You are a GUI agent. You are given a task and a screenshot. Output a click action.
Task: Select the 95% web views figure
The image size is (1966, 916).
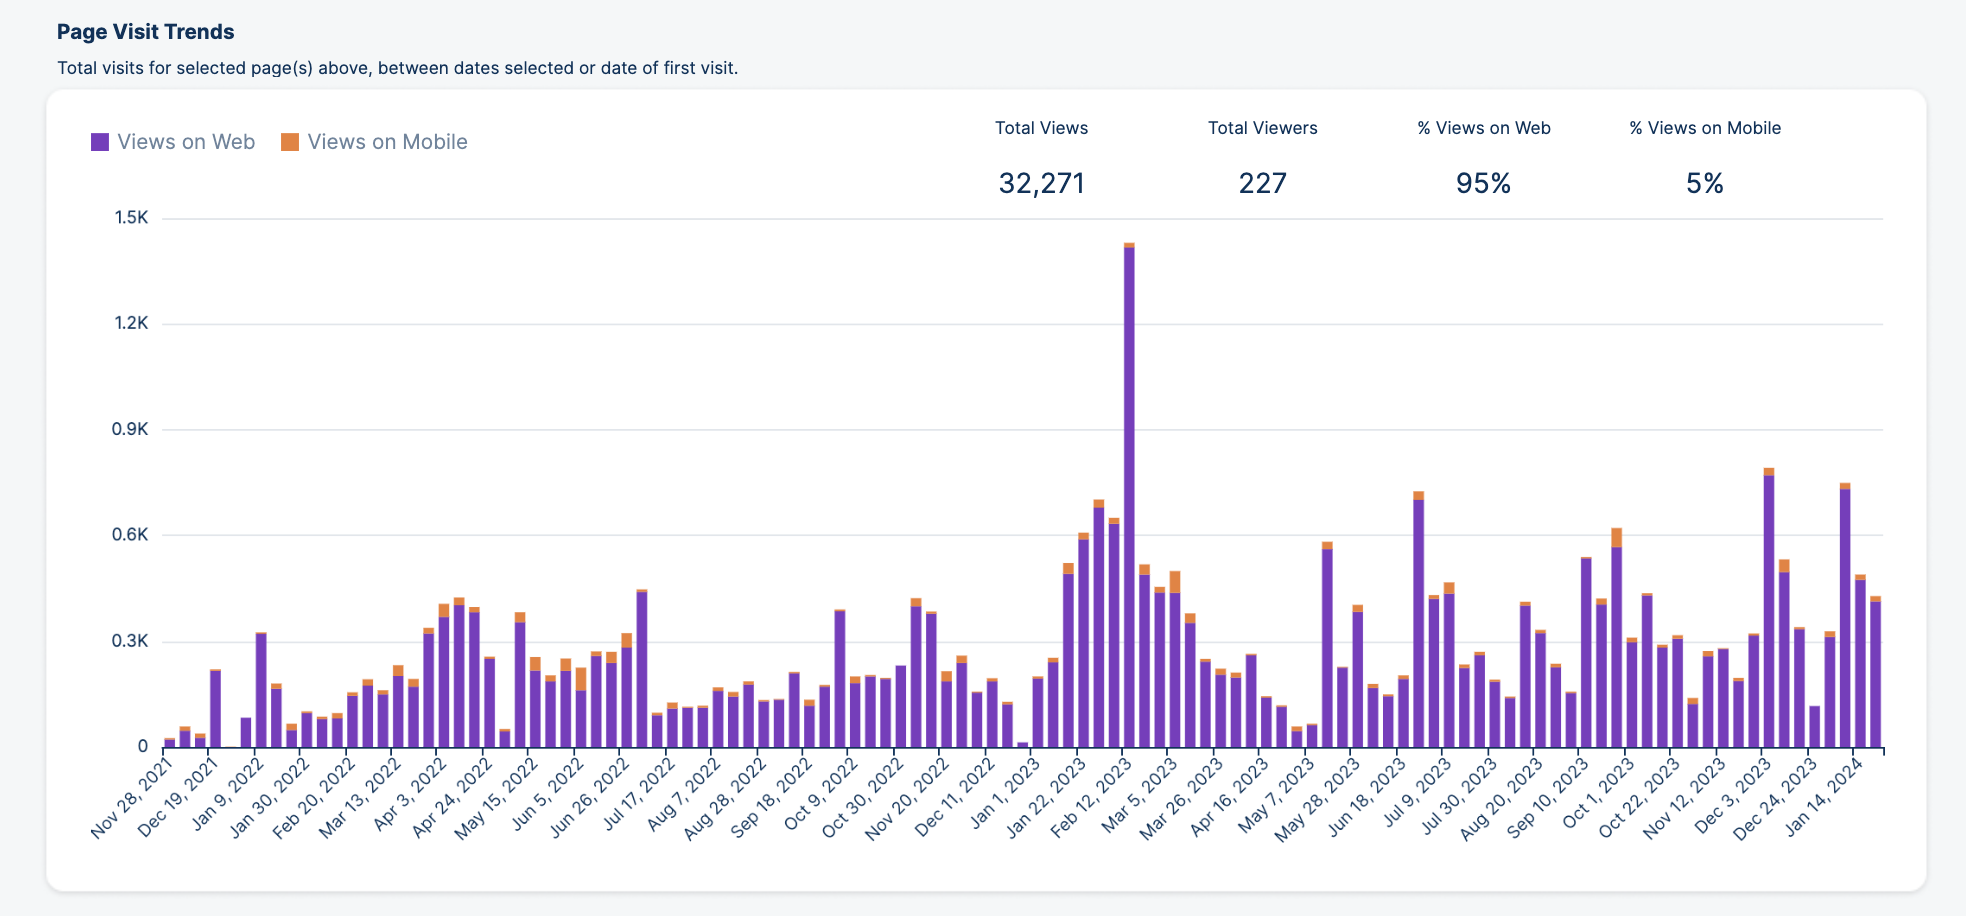(1483, 183)
